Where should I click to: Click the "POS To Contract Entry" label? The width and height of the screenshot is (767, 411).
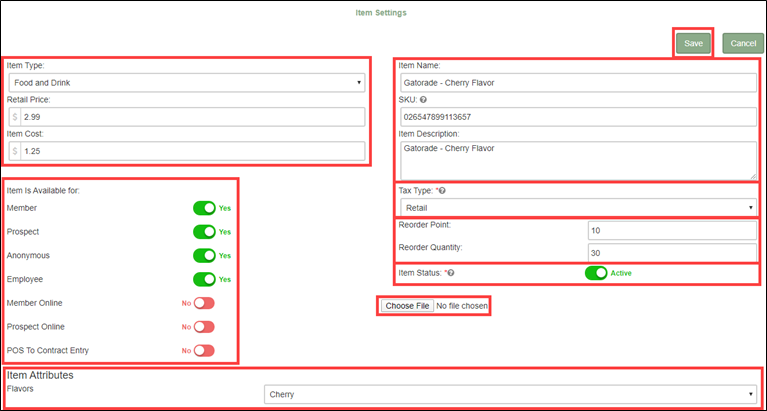[48, 350]
